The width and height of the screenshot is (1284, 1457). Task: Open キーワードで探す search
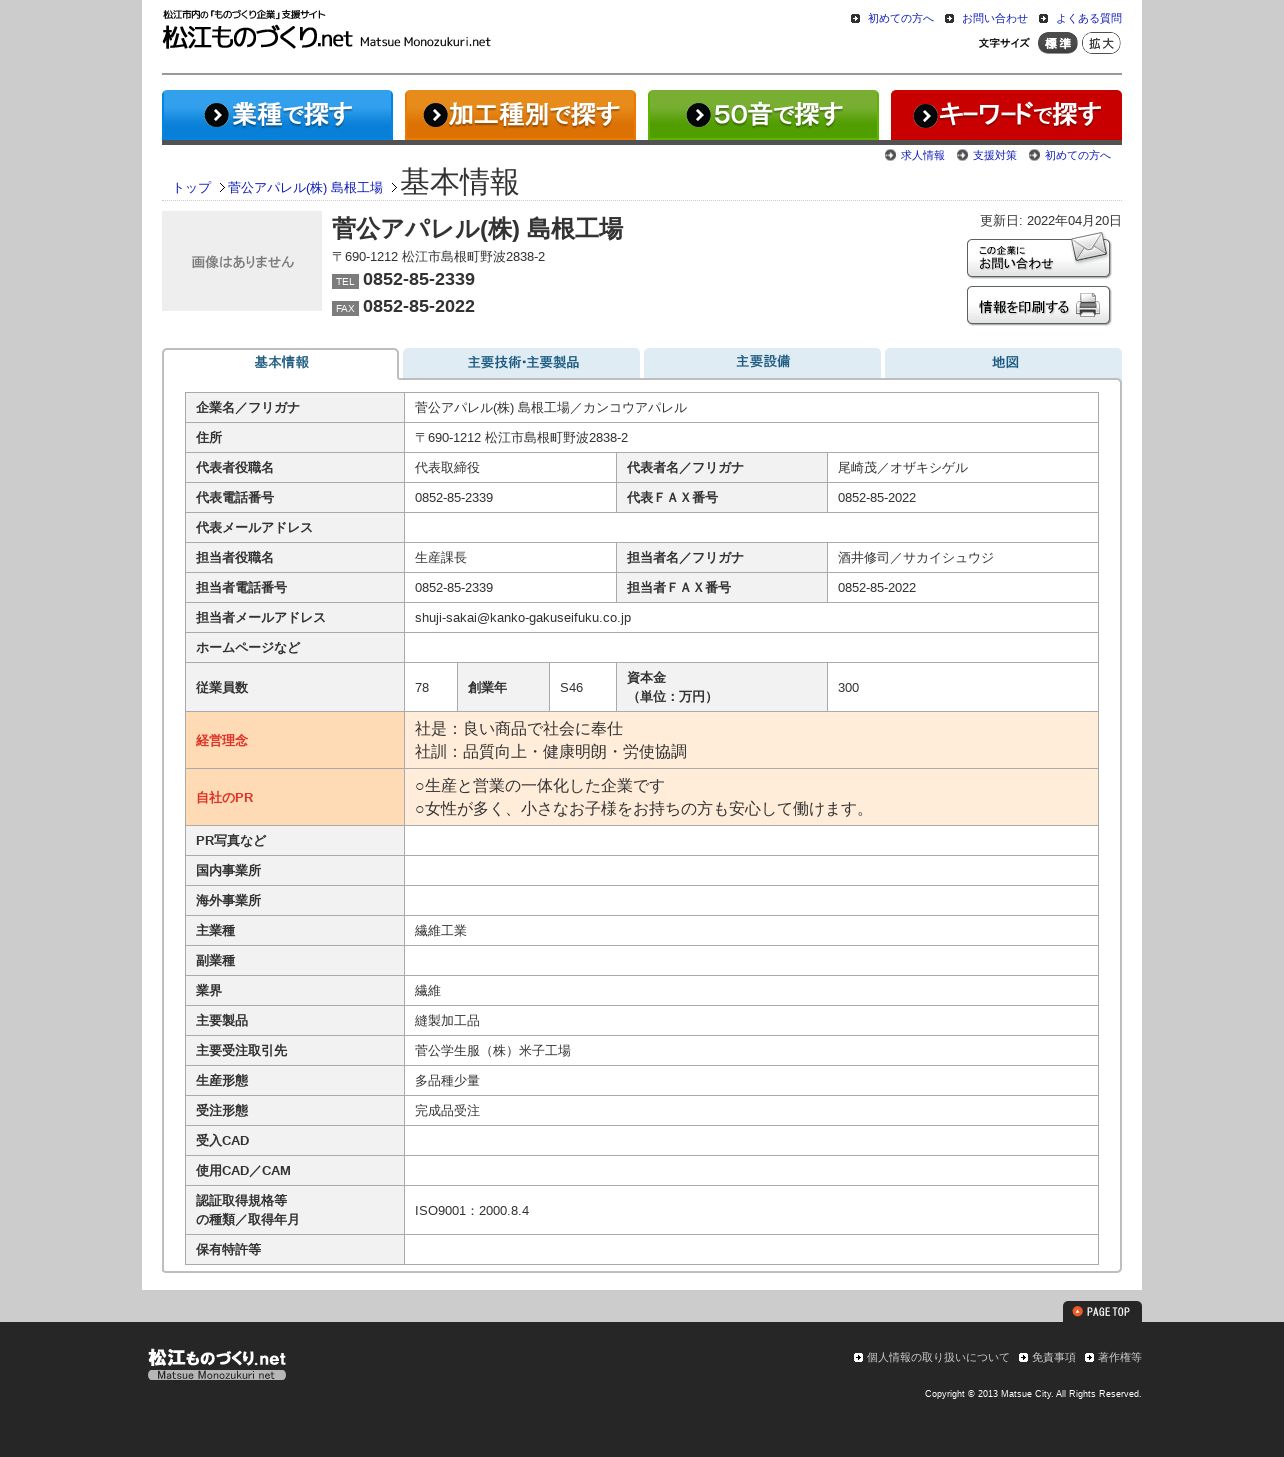click(x=1006, y=115)
